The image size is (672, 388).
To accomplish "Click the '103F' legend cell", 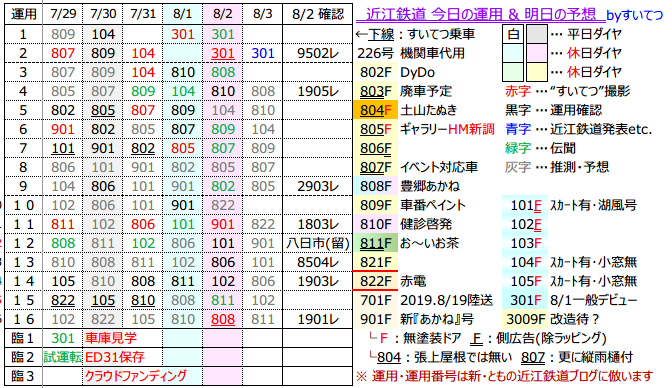I will point(525,243).
